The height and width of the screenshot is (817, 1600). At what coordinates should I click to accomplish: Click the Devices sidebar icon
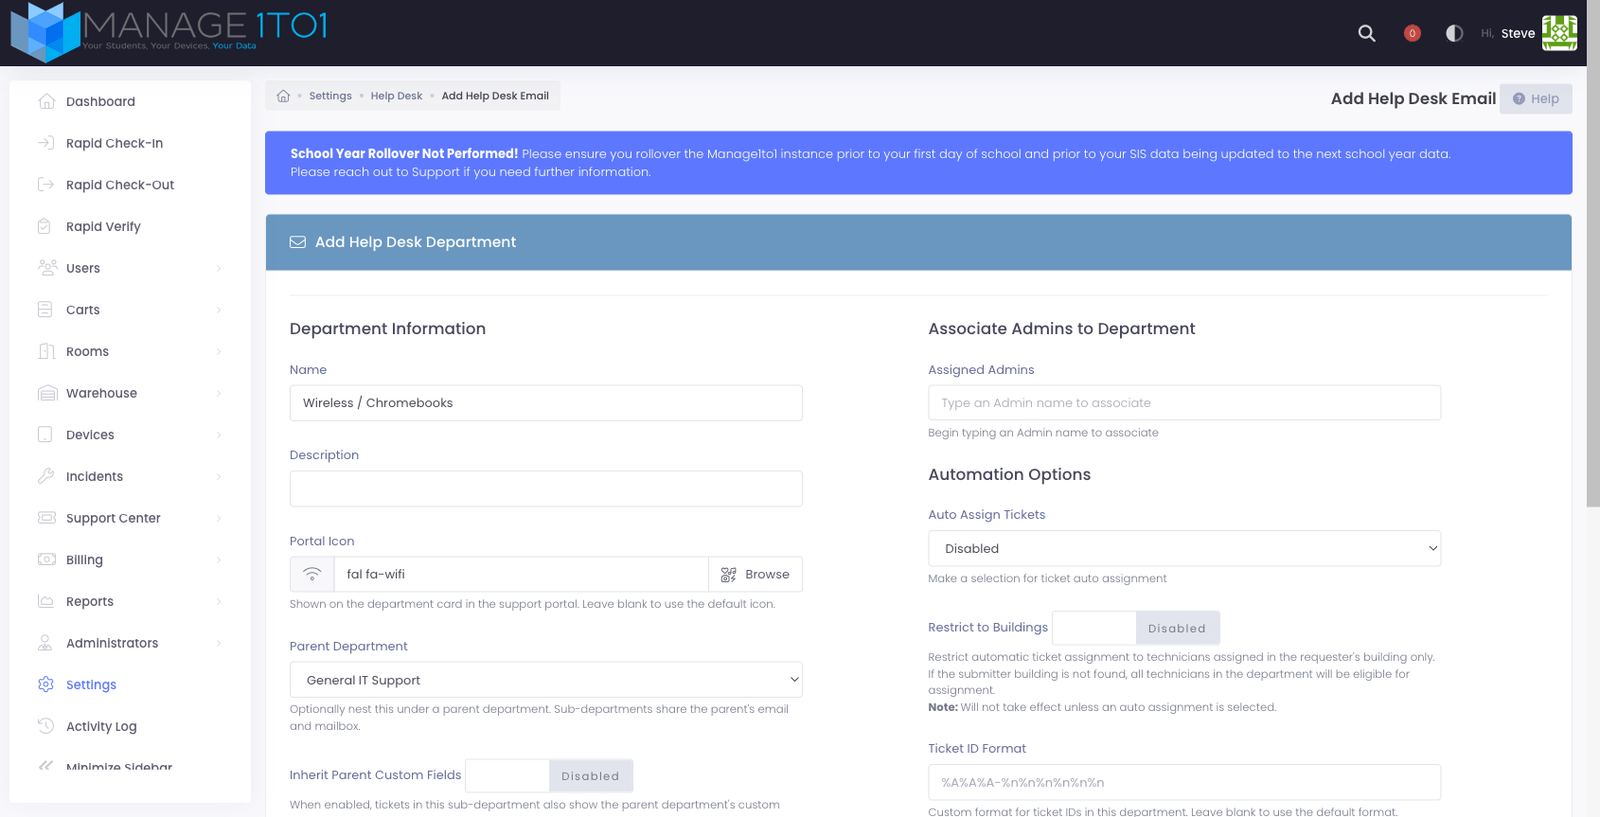[45, 435]
